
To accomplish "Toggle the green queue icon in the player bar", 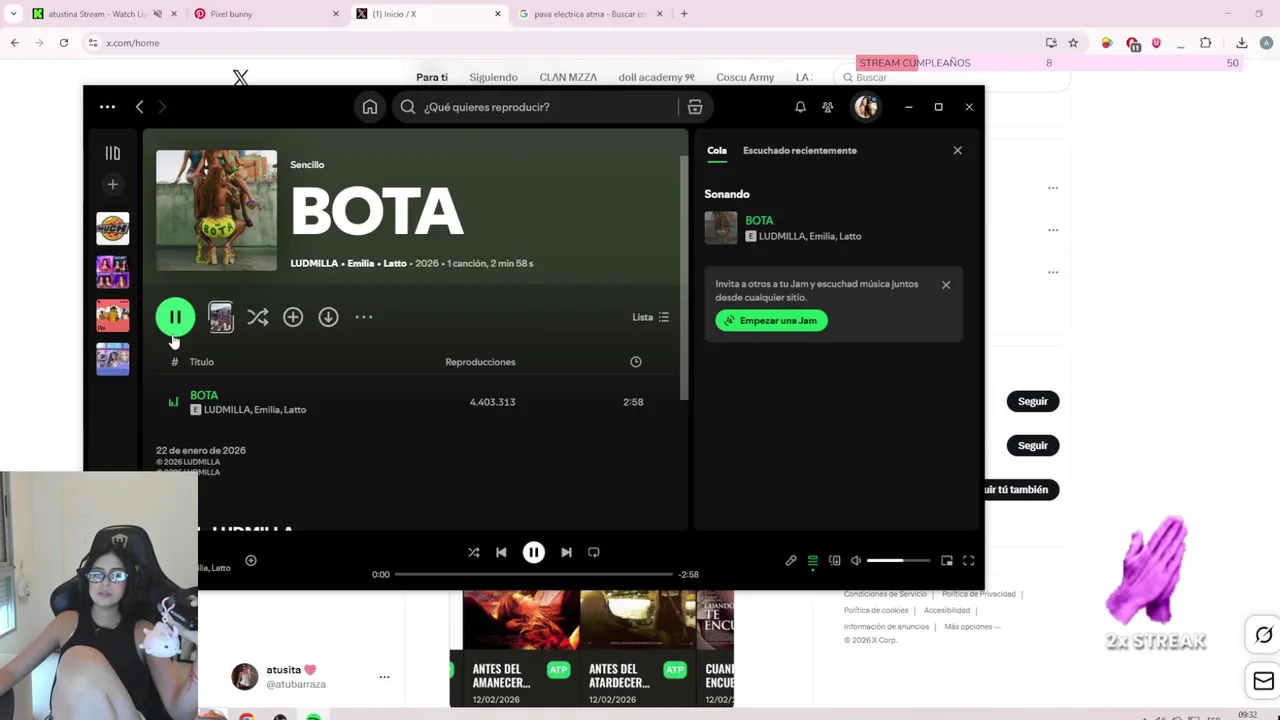I will coord(813,561).
